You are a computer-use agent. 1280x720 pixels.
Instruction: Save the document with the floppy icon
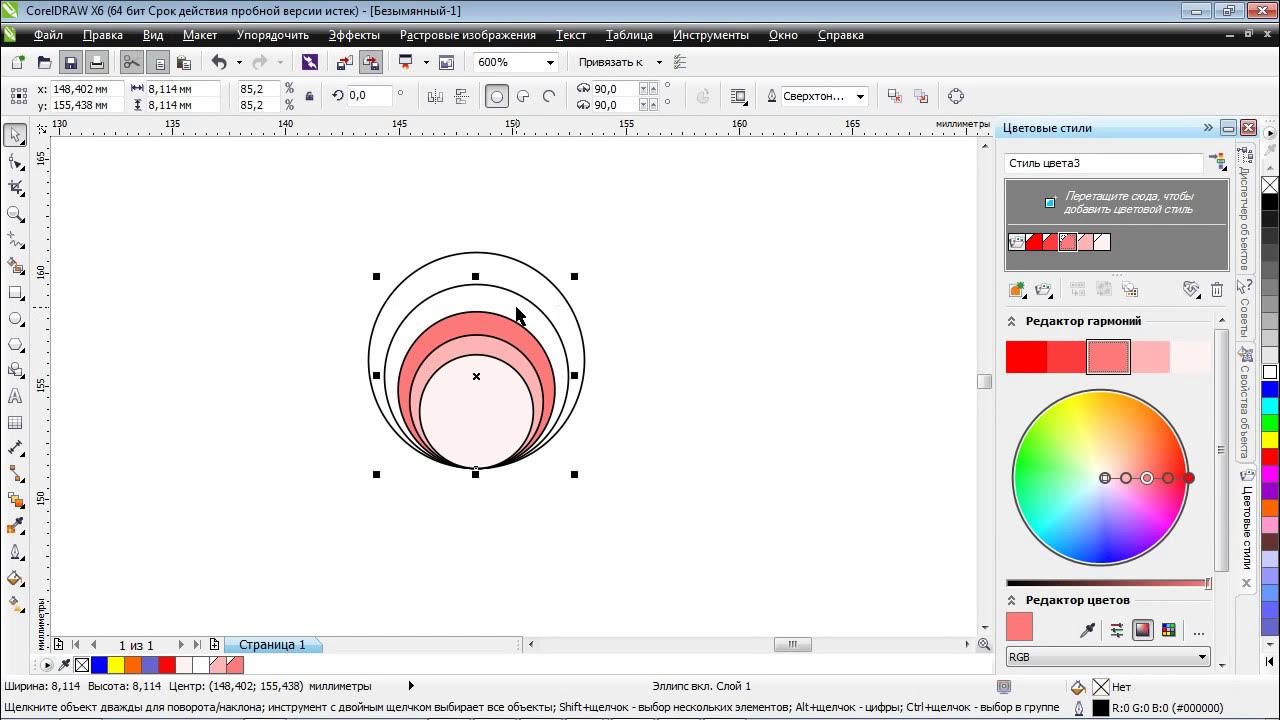coord(70,62)
